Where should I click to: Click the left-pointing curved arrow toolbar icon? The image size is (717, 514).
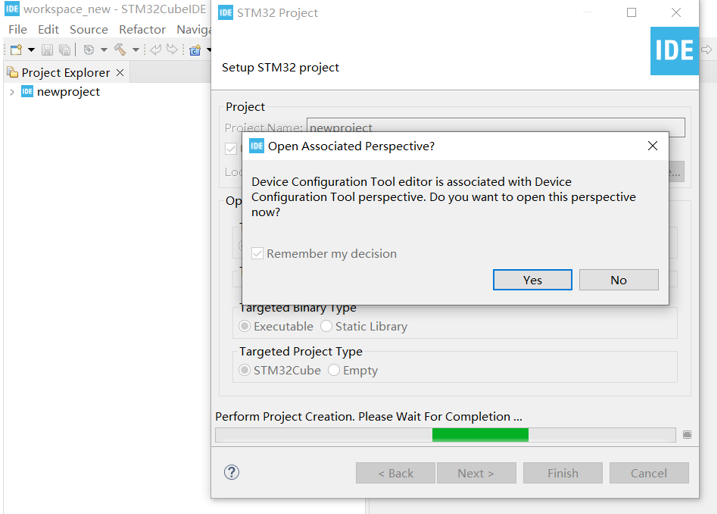155,49
